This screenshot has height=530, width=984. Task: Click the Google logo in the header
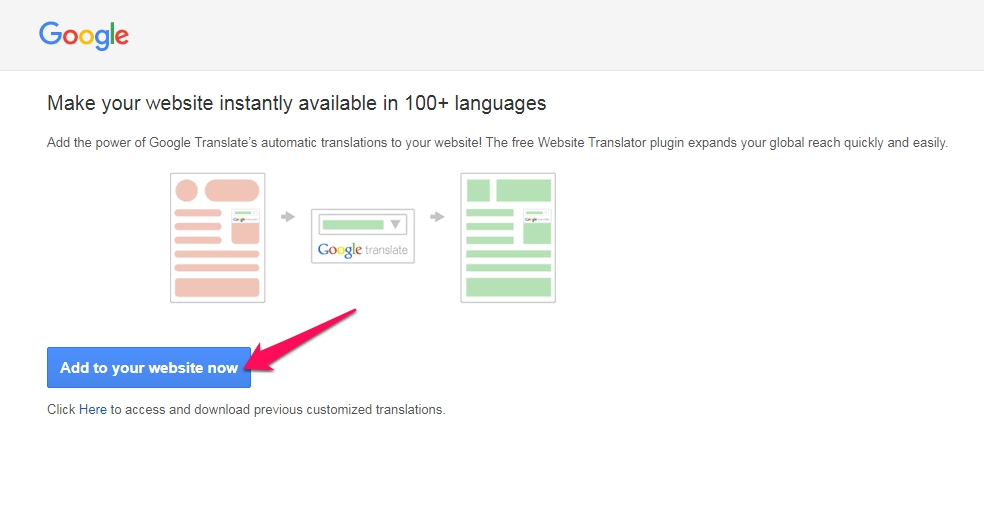pos(83,36)
